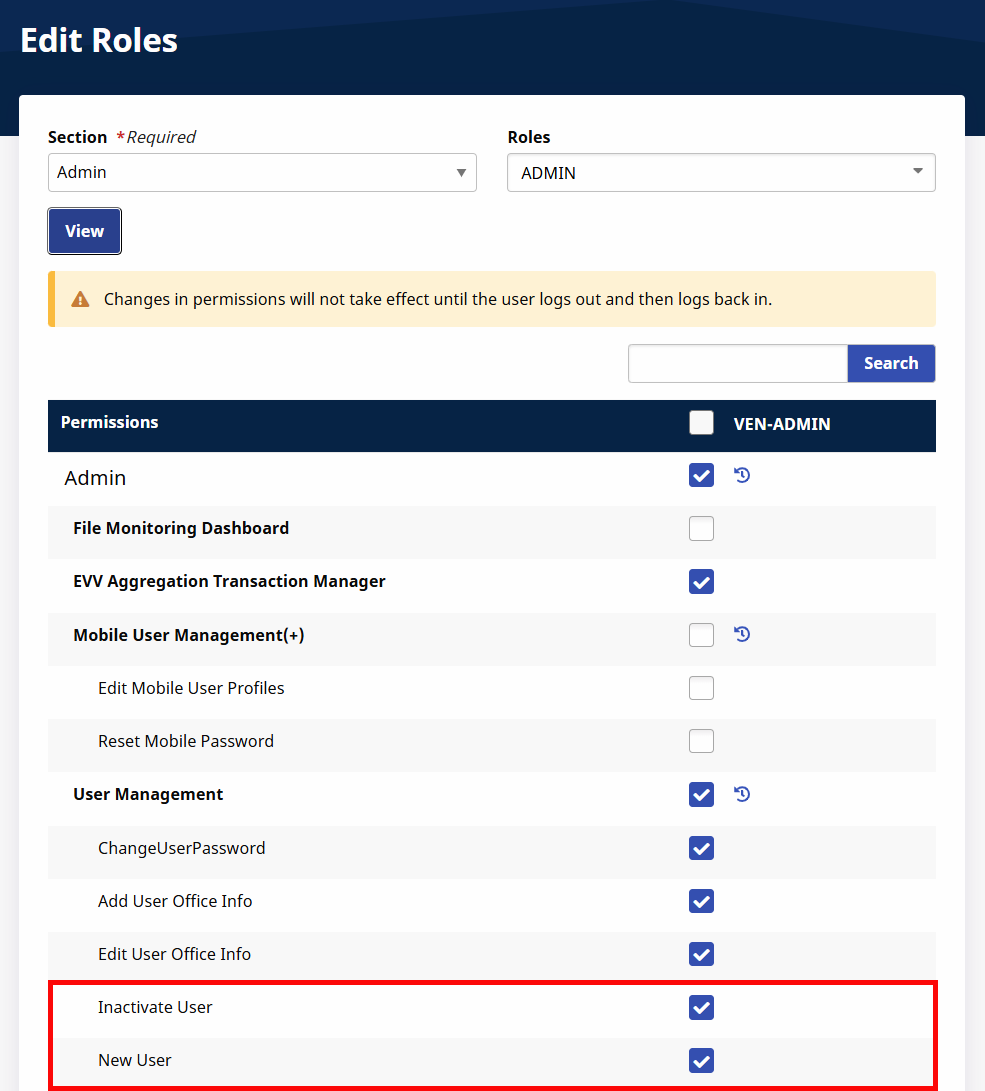
Task: Select the User Management permission row label
Action: click(148, 794)
